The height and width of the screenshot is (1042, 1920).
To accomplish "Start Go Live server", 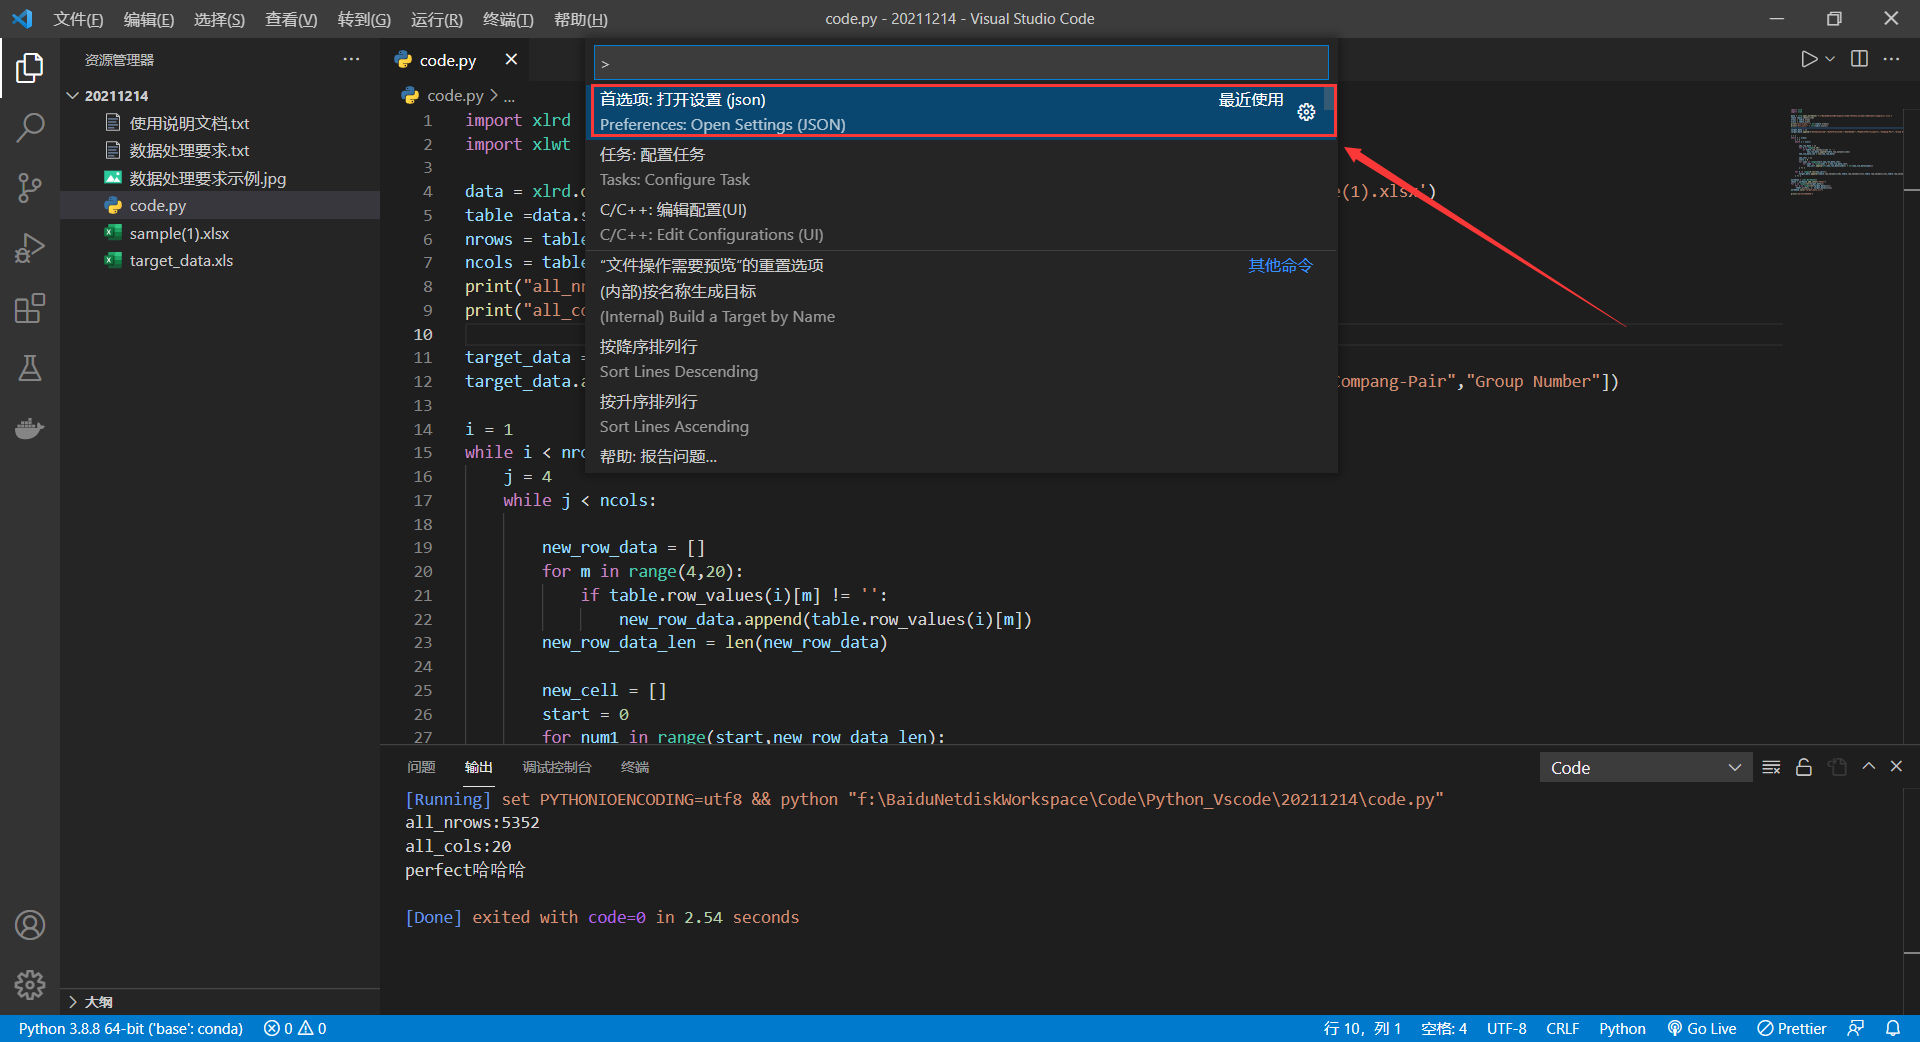I will click(x=1702, y=1028).
